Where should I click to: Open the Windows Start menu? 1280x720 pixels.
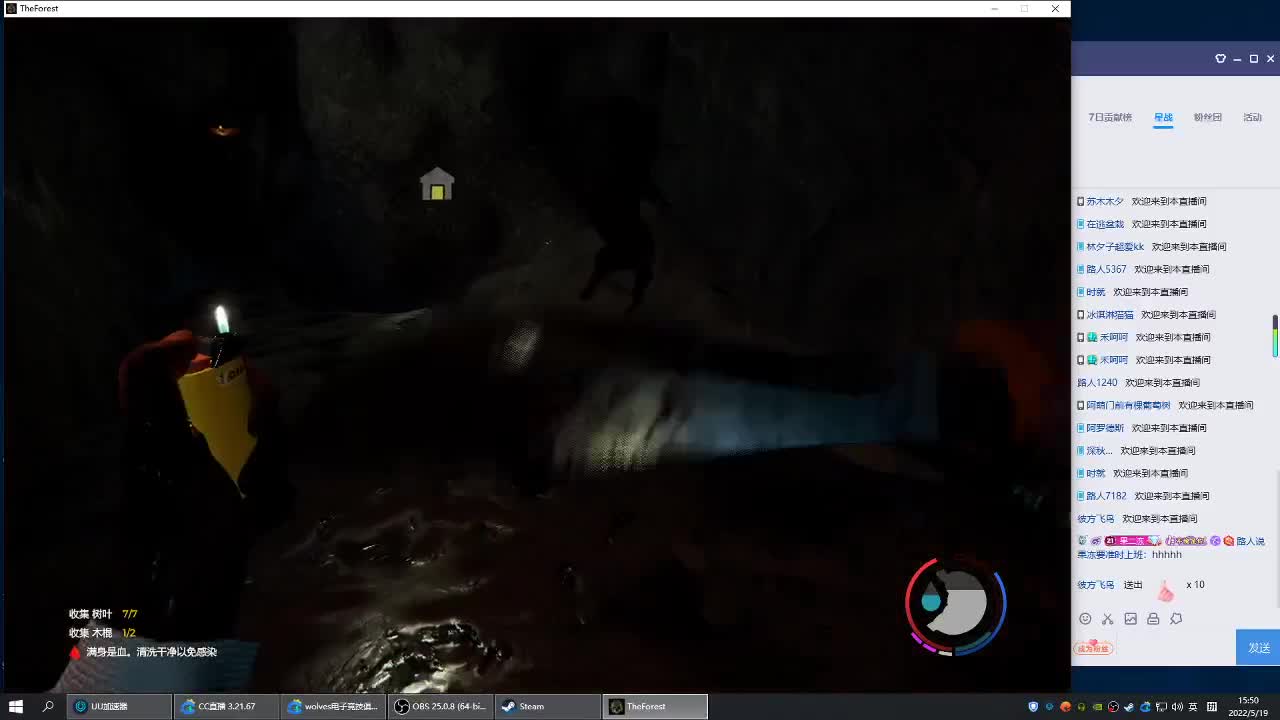[16, 706]
